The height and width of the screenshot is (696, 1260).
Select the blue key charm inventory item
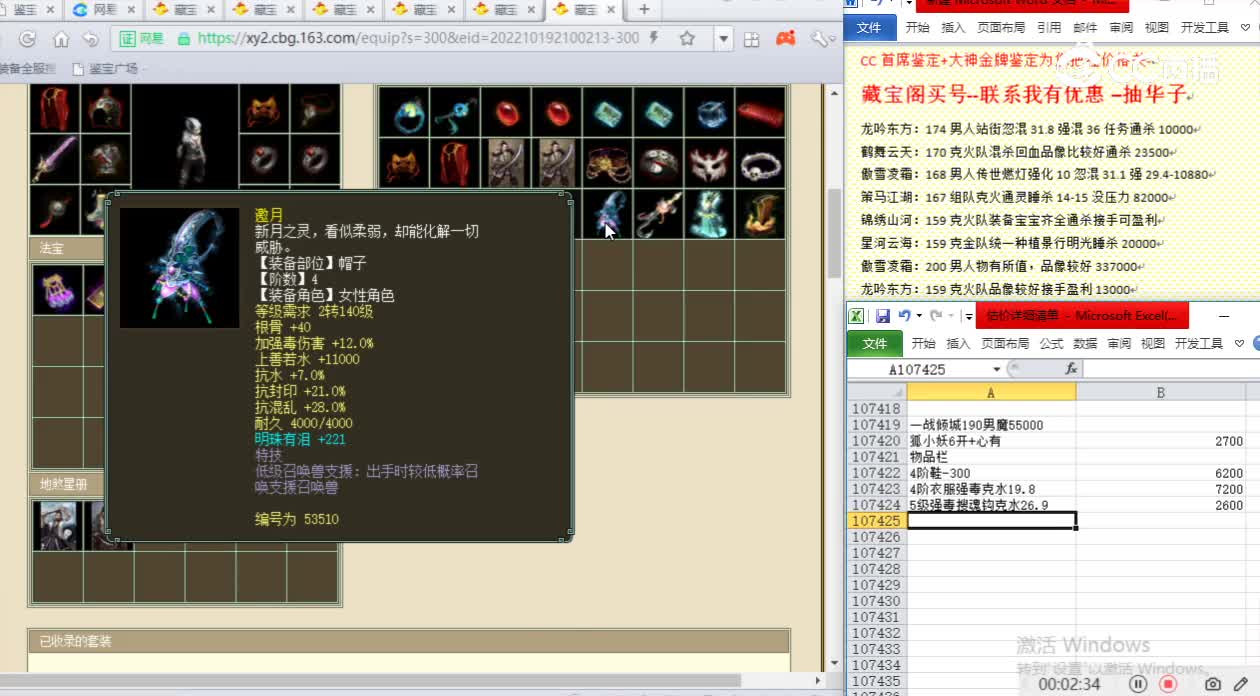point(455,113)
